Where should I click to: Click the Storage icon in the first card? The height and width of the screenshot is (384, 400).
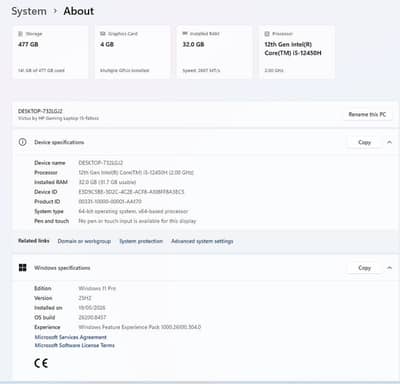[20, 34]
